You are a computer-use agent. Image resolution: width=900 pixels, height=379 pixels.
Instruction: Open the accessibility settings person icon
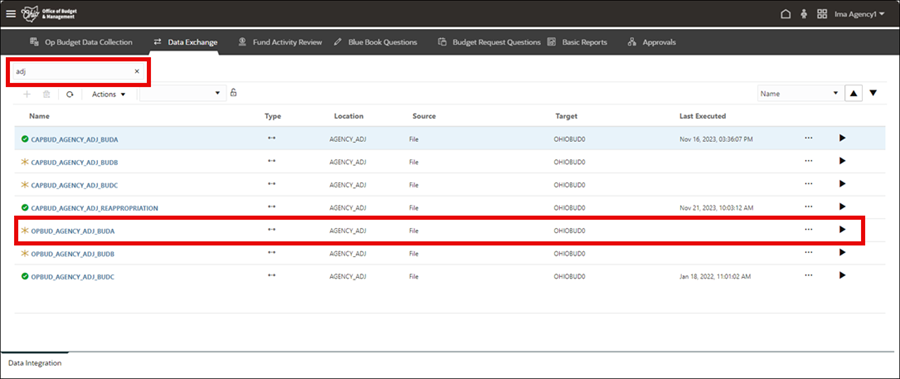pyautogui.click(x=804, y=14)
